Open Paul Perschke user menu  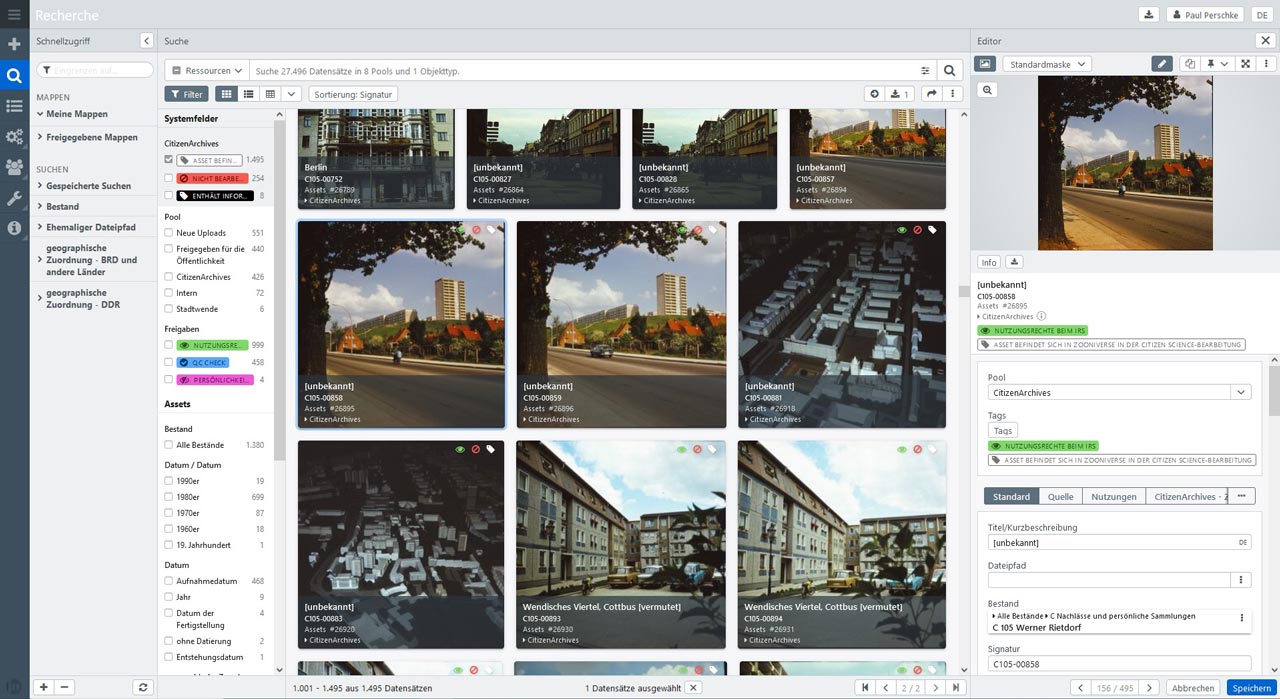(x=1204, y=14)
